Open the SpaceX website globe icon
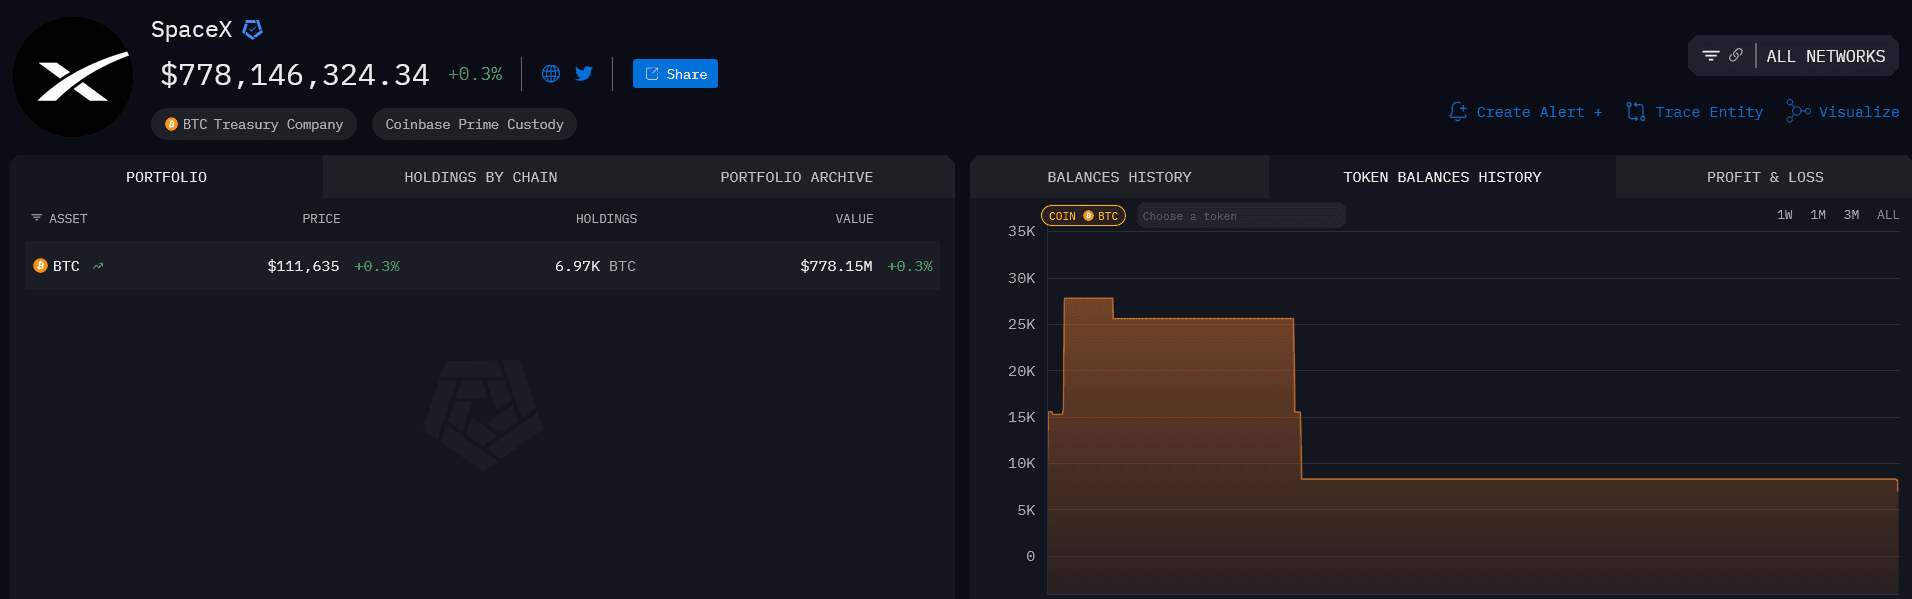 pos(551,74)
